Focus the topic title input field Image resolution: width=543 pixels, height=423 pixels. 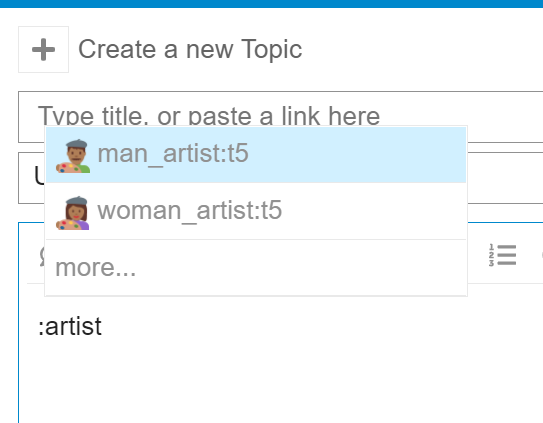(x=281, y=117)
